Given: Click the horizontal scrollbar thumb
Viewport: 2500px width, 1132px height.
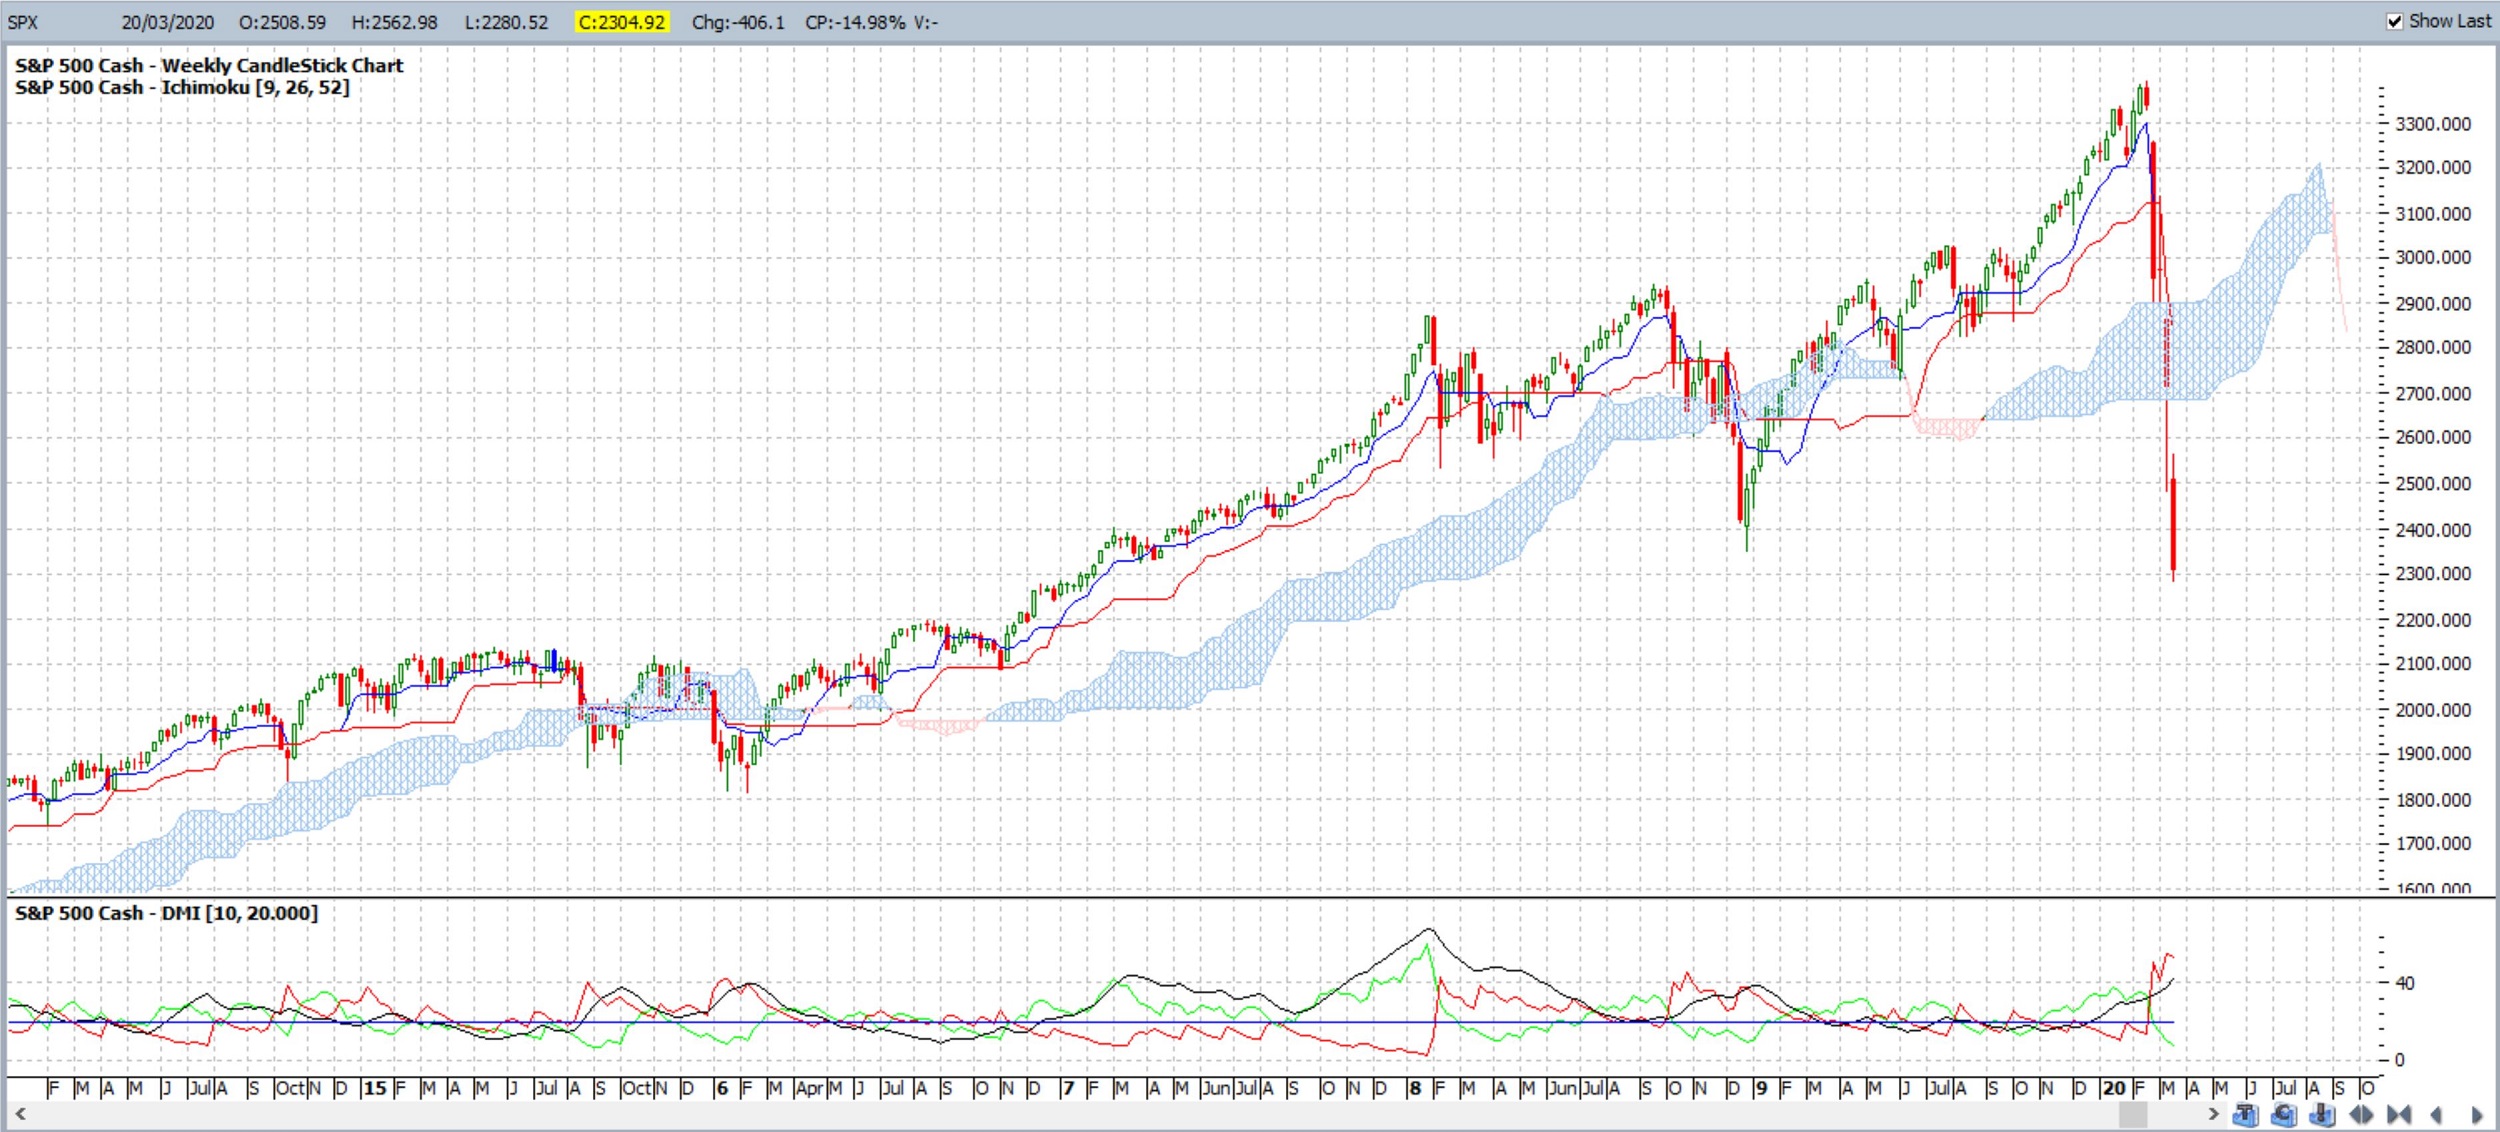Looking at the screenshot, I should (2132, 1113).
